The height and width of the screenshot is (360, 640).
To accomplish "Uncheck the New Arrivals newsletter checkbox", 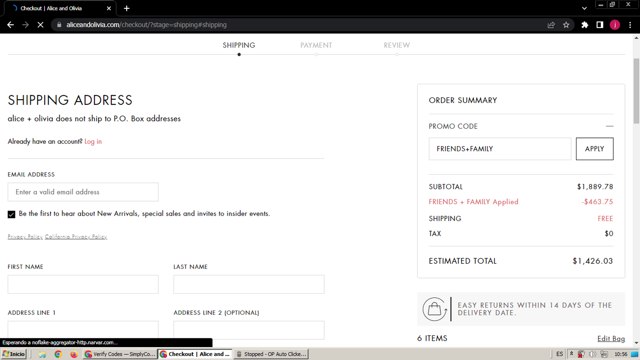I will [x=11, y=214].
